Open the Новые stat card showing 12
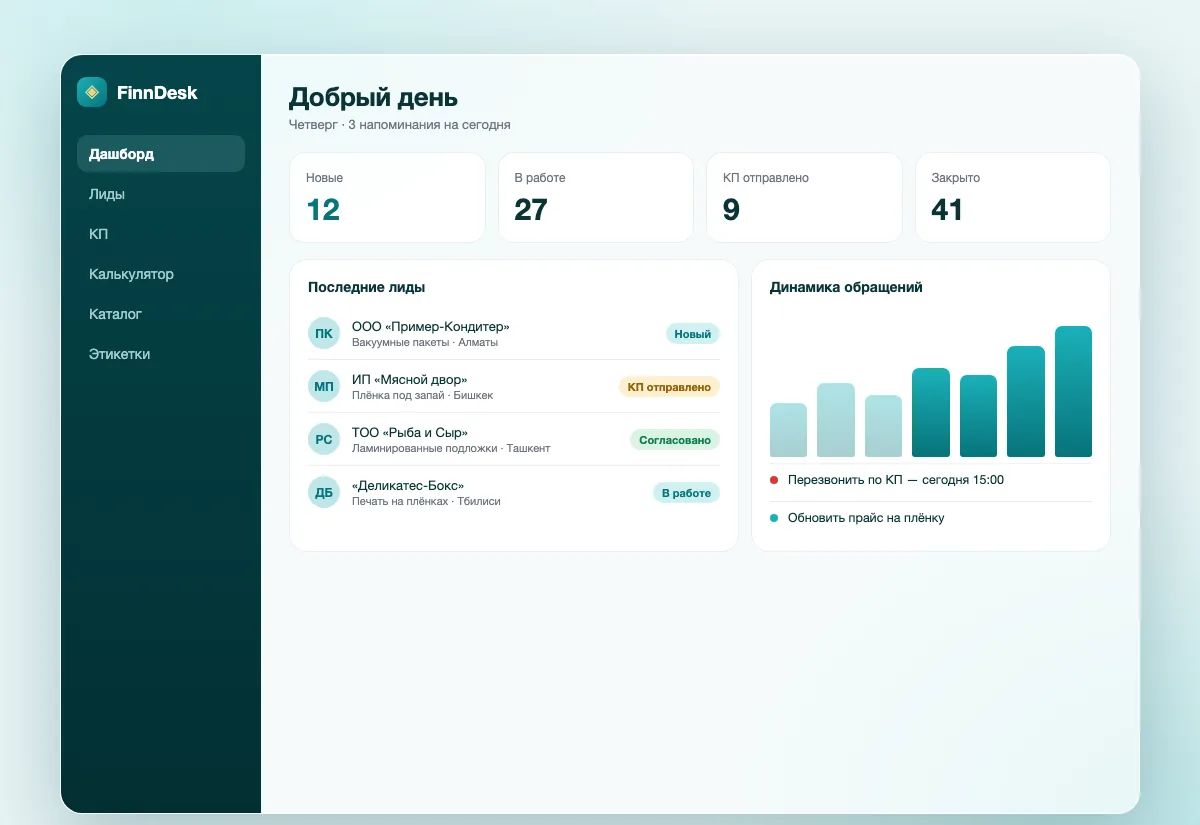Screen dimensions: 1200x825 [x=387, y=197]
